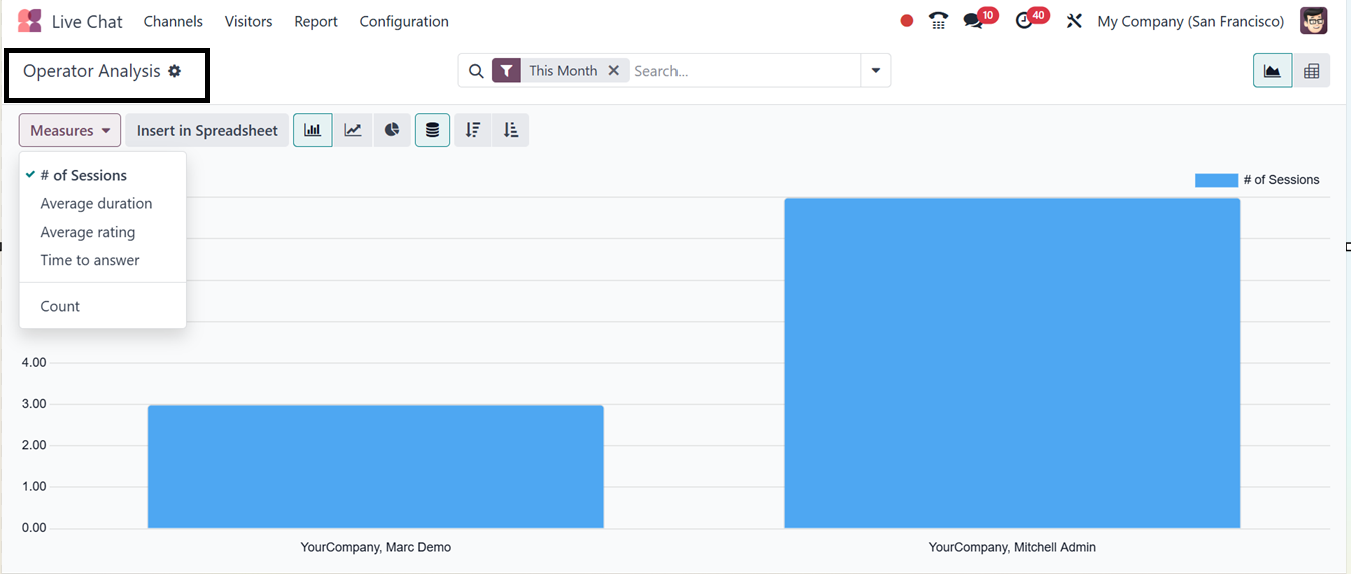Click the This Month filter label

563,71
